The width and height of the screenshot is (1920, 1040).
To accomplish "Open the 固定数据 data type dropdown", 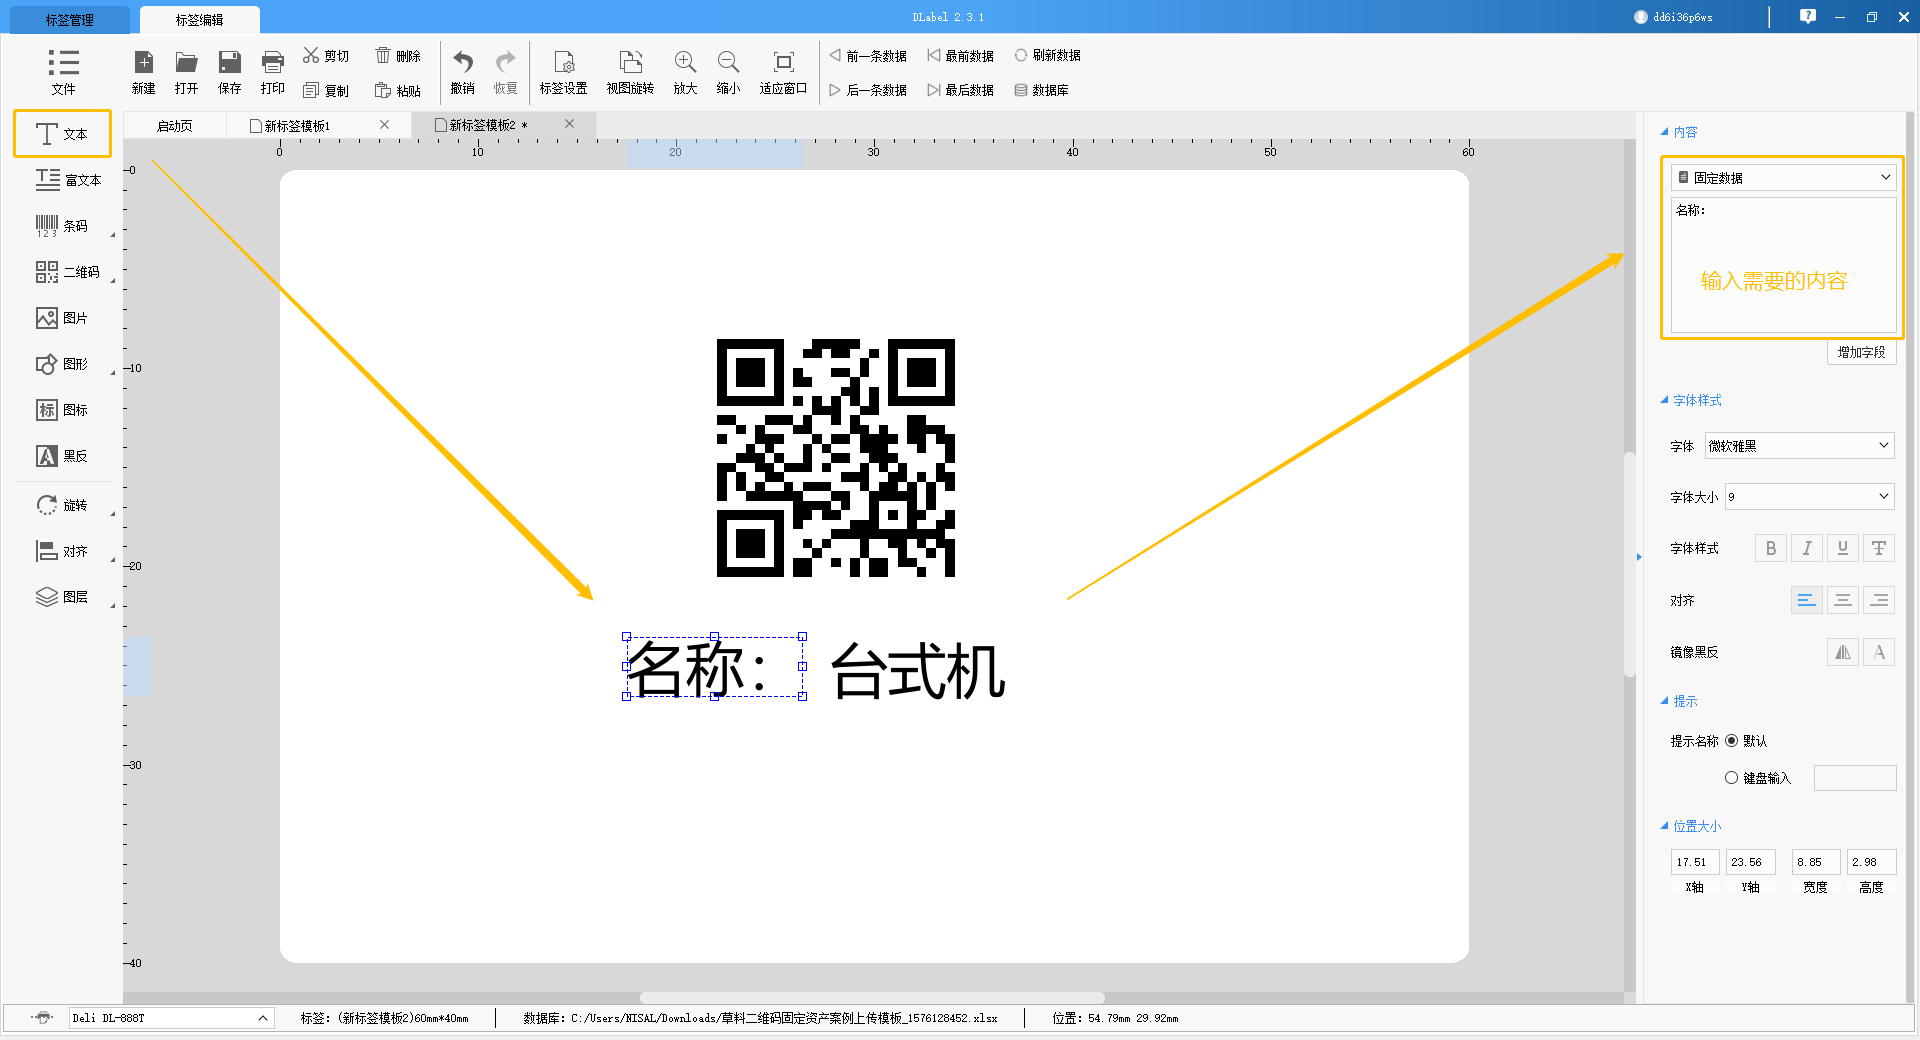I will pyautogui.click(x=1783, y=177).
